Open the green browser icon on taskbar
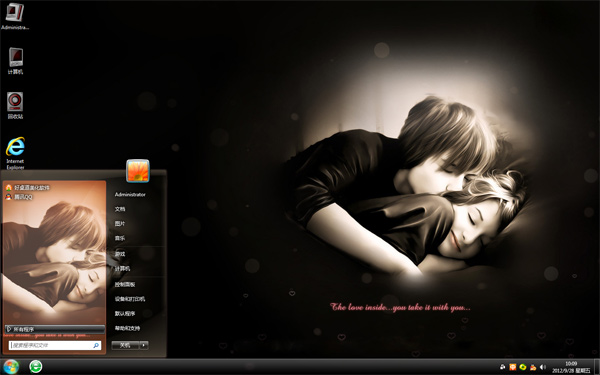This screenshot has height=375, width=600. pyautogui.click(x=36, y=367)
